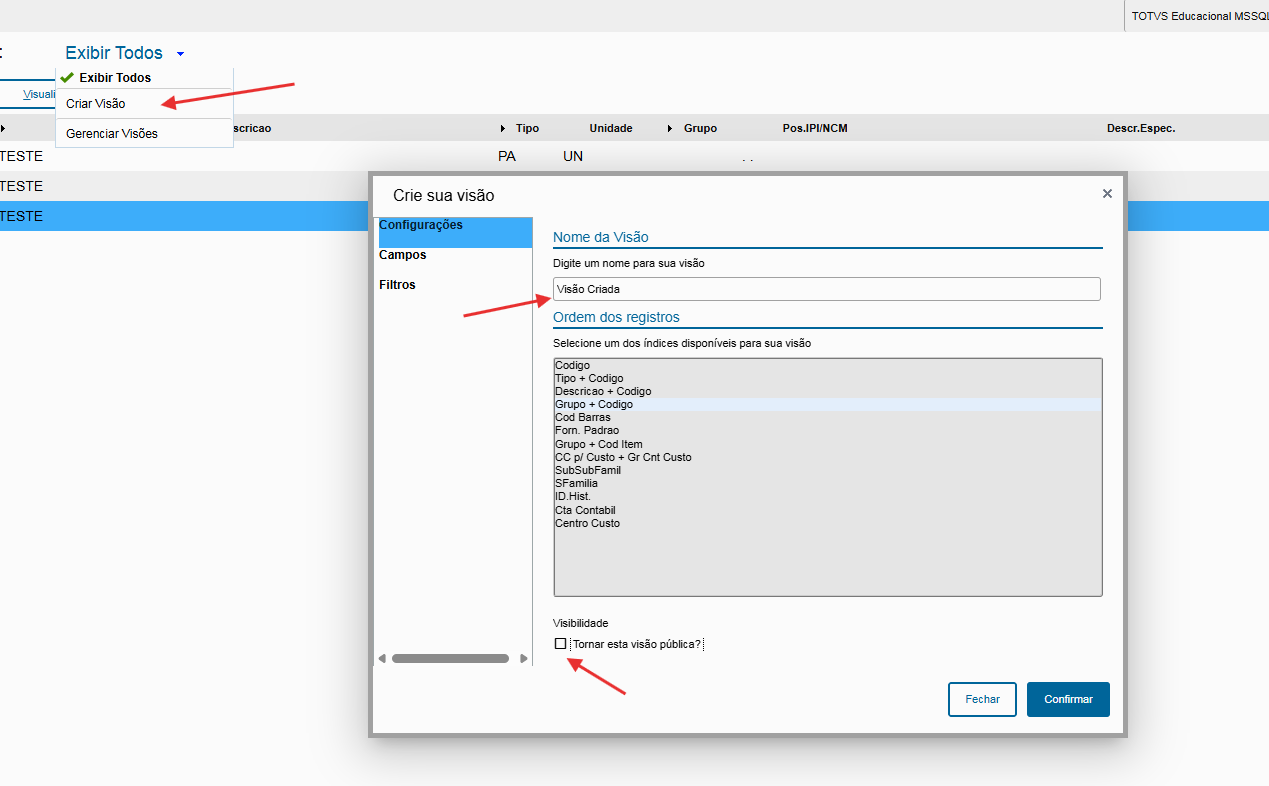Open Gerenciar Visões menu entry
The width and height of the screenshot is (1269, 786).
point(144,134)
